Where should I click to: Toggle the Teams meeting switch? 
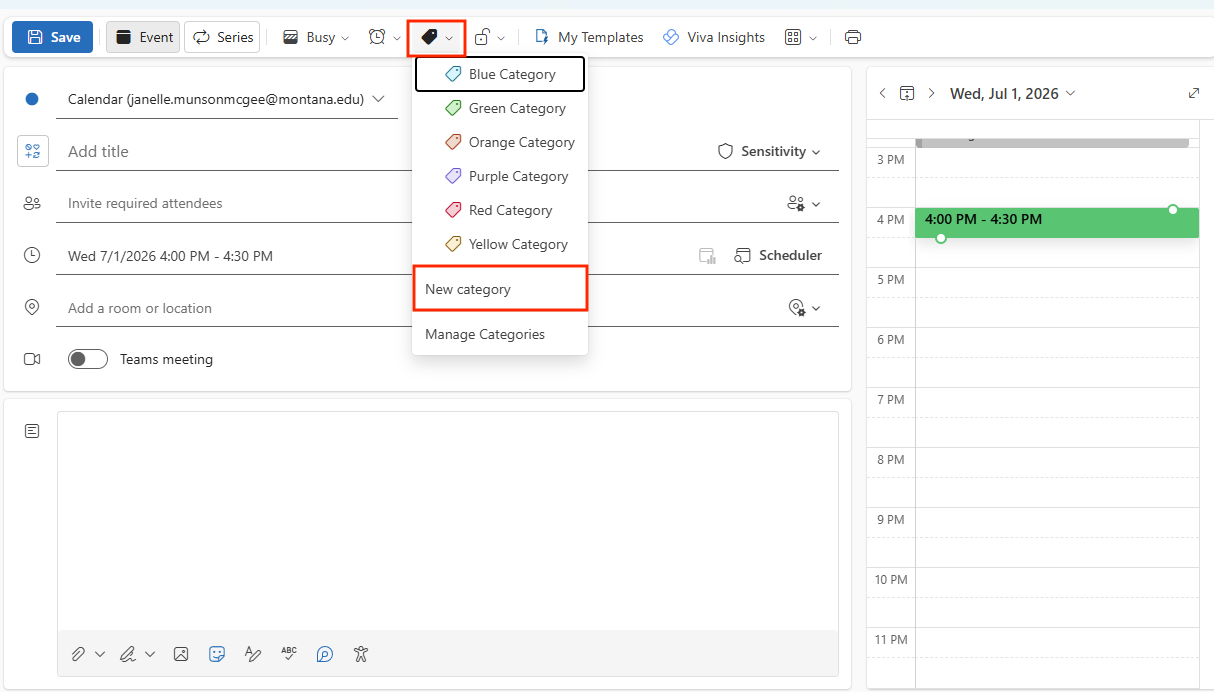point(88,359)
